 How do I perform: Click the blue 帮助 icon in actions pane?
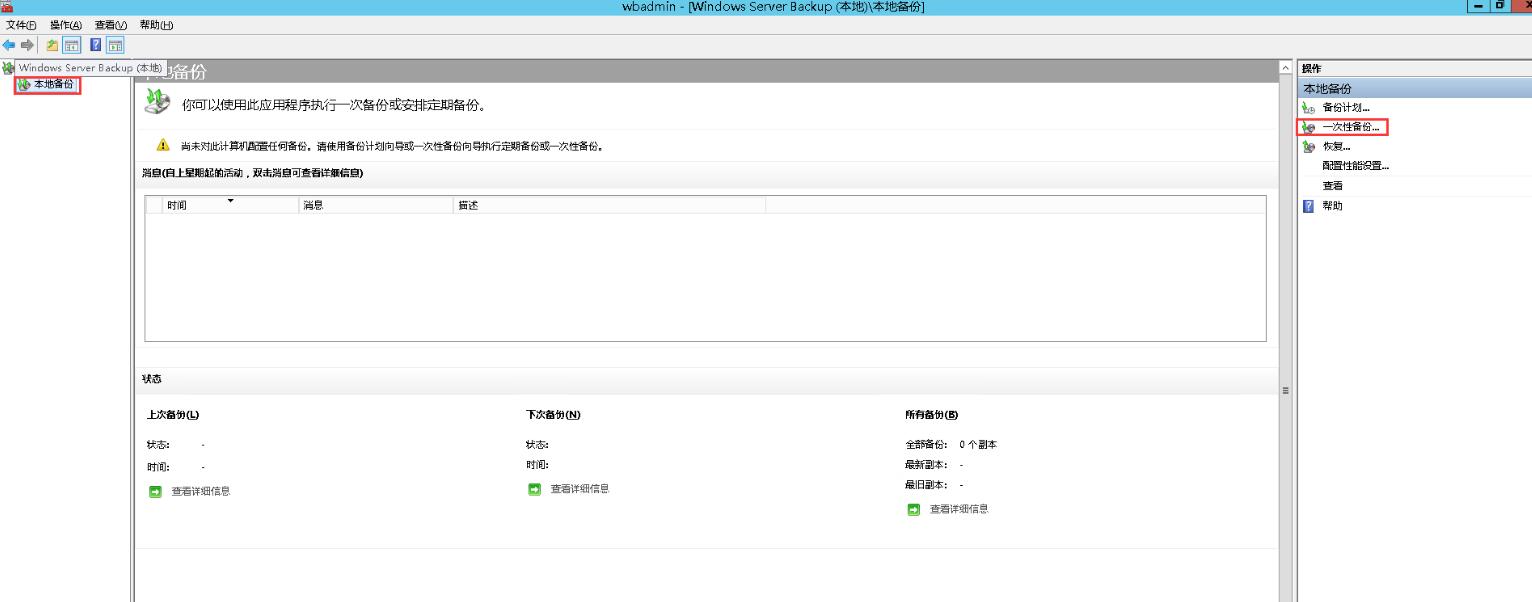point(1308,206)
